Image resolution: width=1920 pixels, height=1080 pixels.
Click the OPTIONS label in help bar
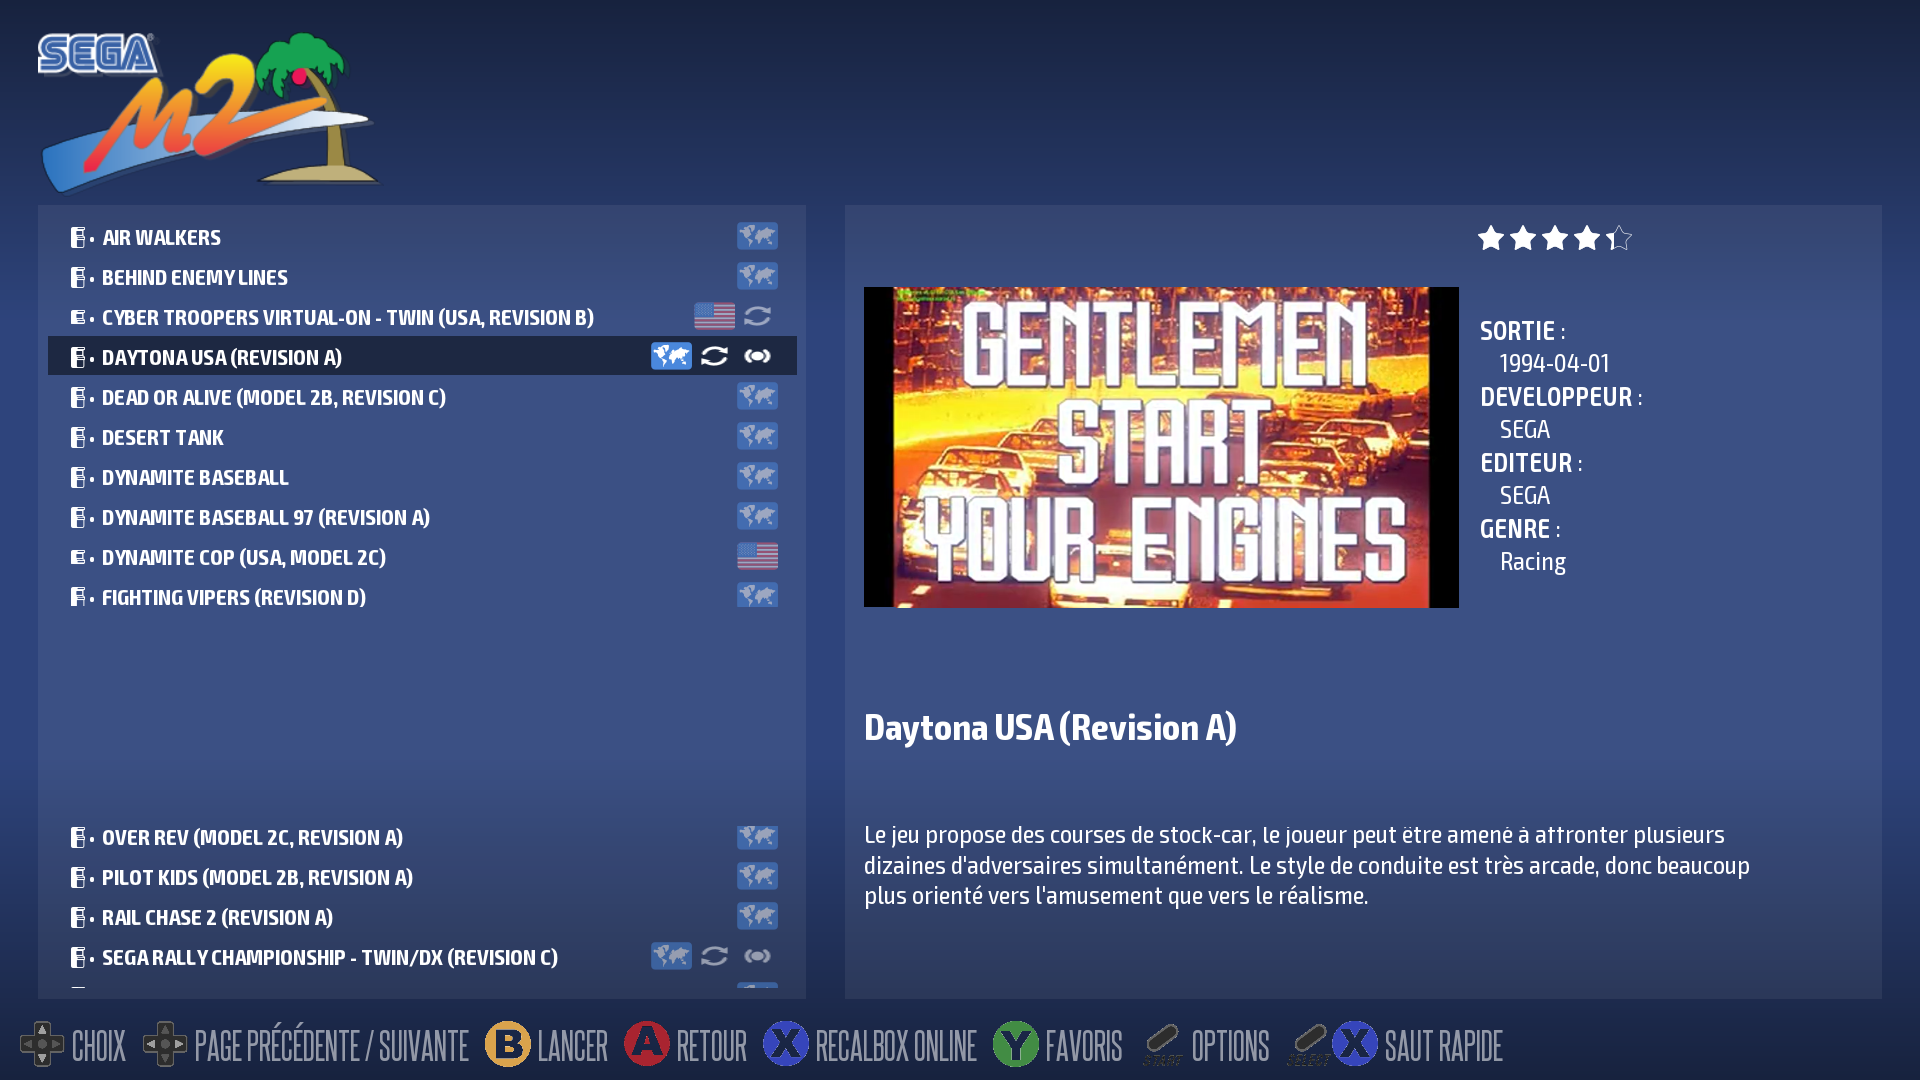1230,1046
